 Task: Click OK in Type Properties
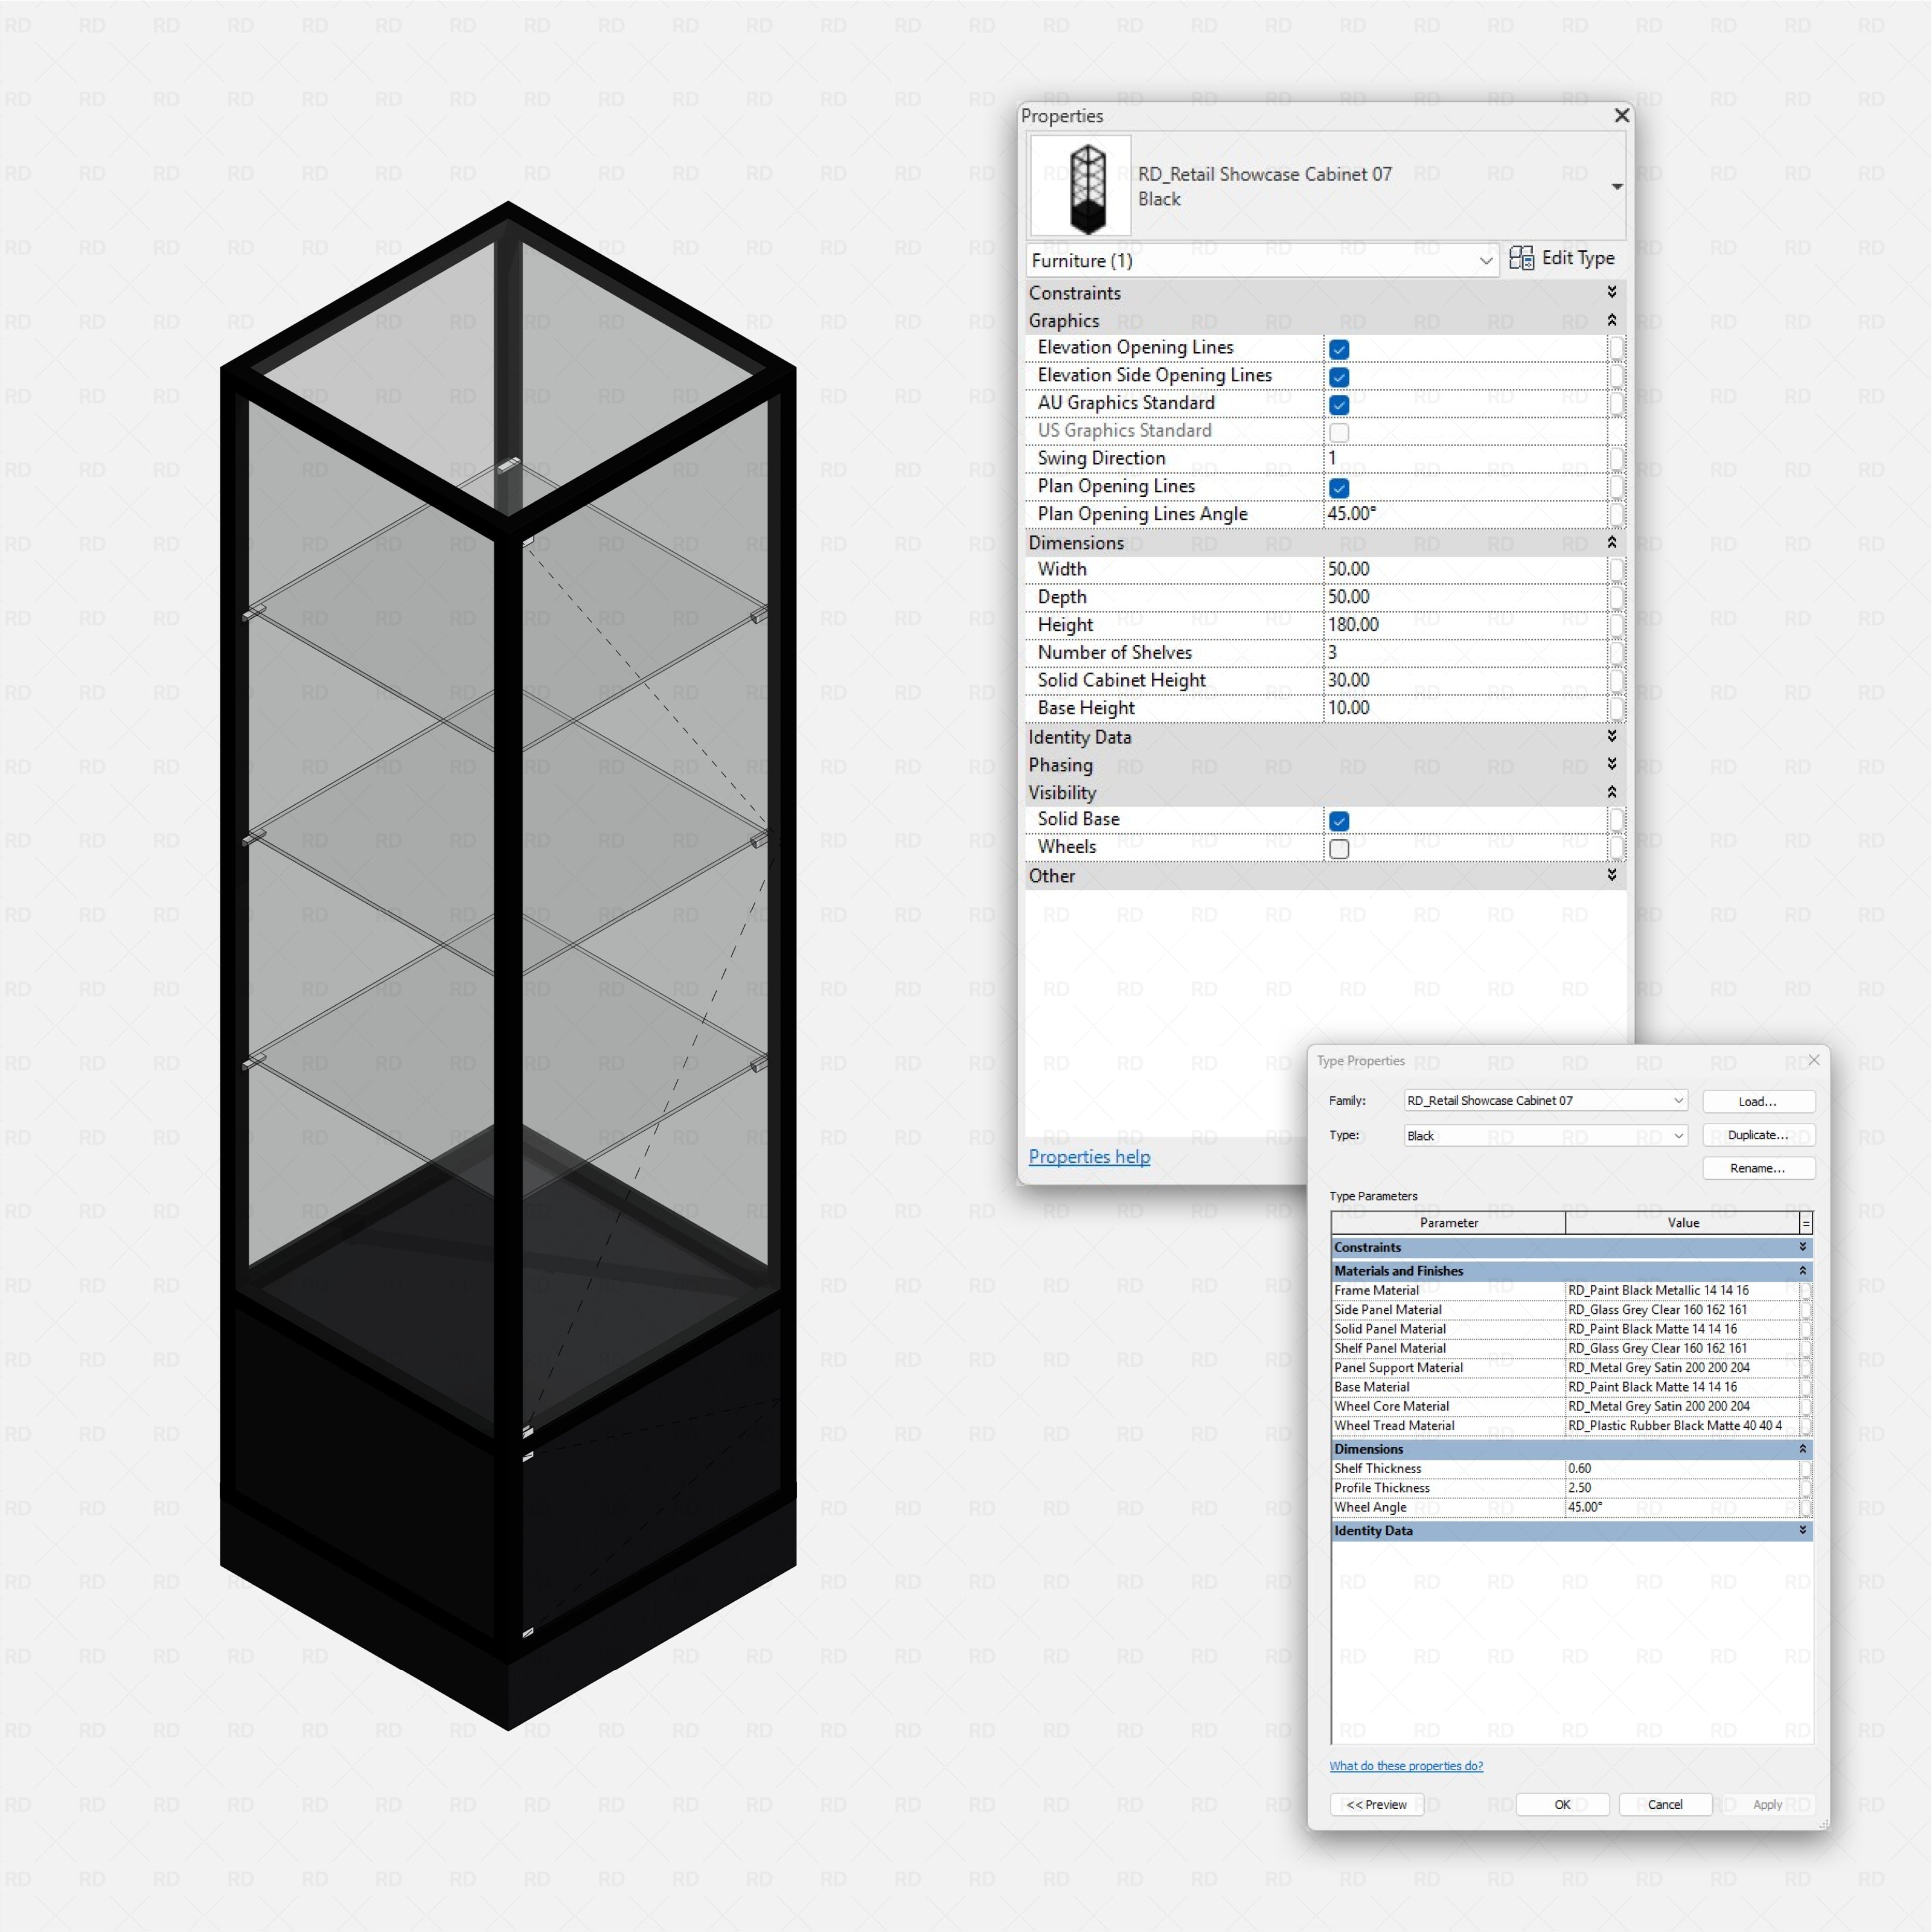(x=1562, y=1805)
